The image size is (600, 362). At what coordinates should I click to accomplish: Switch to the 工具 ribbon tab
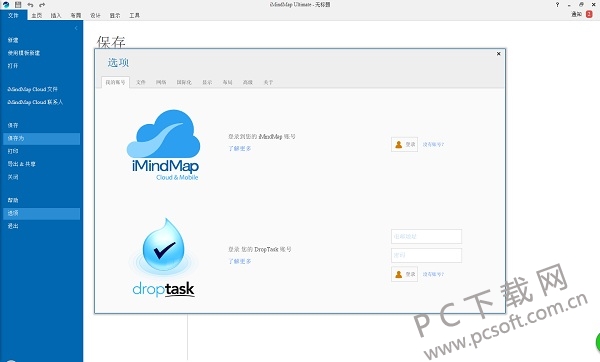pos(134,15)
